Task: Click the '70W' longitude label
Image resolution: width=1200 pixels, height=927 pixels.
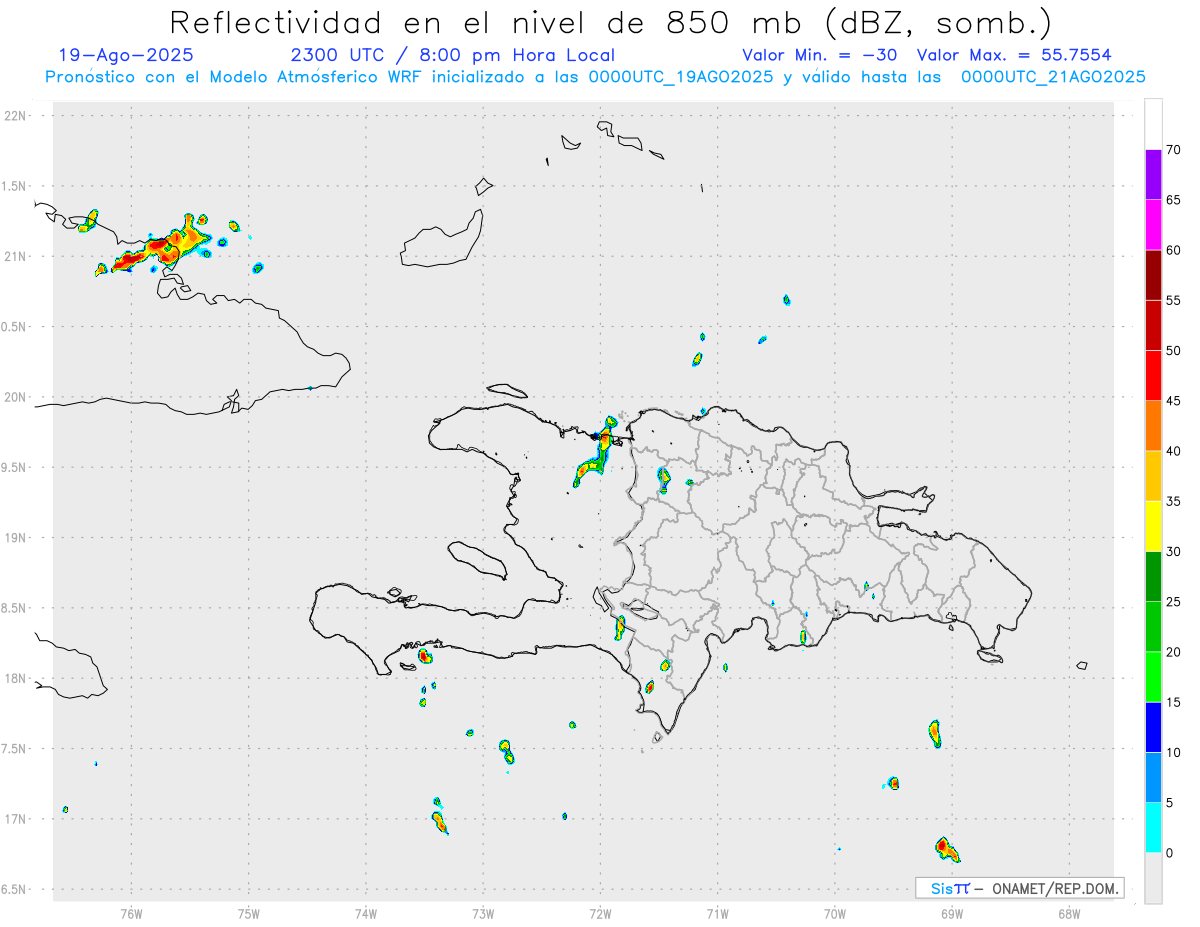Action: tap(835, 913)
